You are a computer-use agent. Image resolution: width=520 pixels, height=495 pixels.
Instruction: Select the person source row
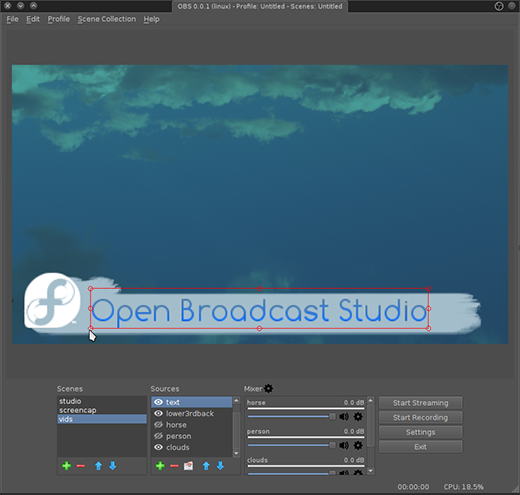coord(192,436)
